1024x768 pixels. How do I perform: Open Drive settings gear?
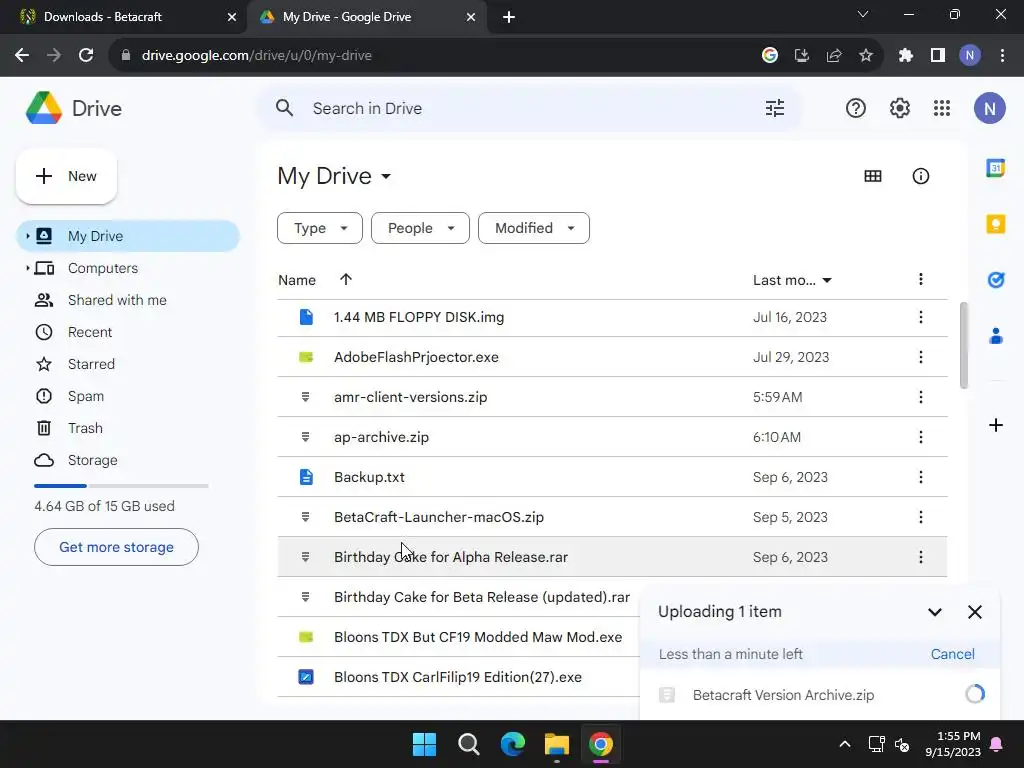coord(899,108)
